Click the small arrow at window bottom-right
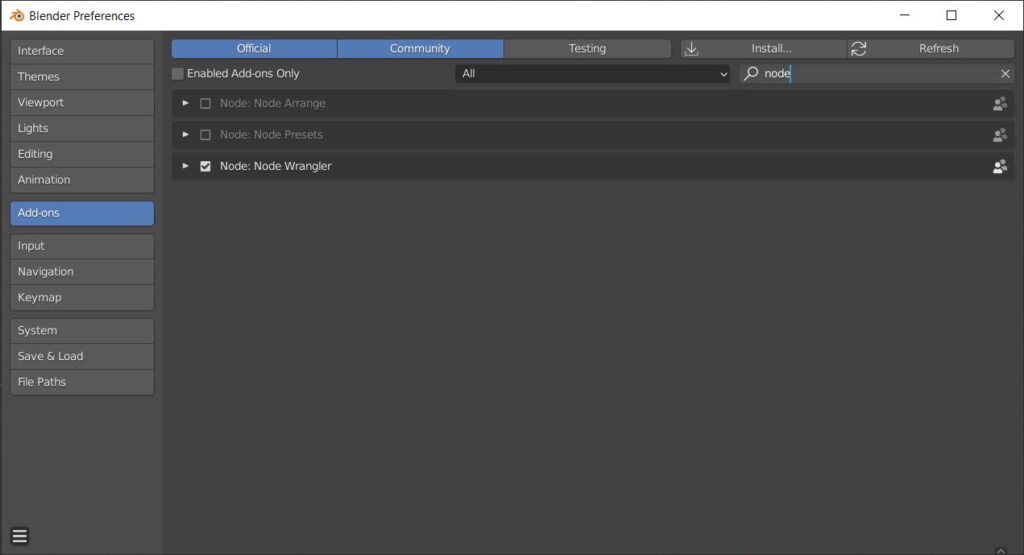The width and height of the screenshot is (1024, 555). [x=1000, y=550]
